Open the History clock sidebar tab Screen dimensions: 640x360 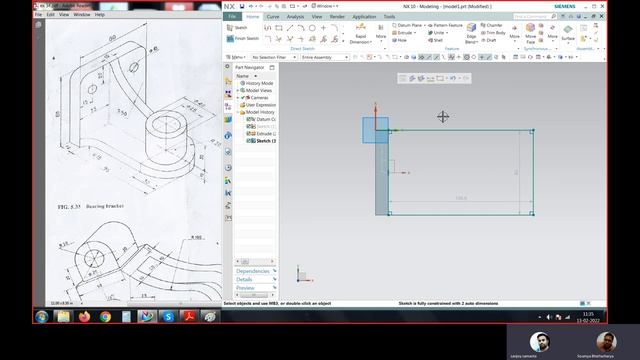coord(228,168)
